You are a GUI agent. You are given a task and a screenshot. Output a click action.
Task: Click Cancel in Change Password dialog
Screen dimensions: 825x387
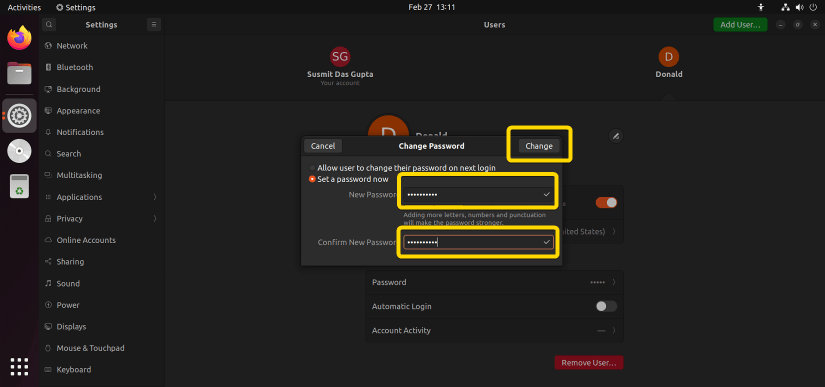[323, 146]
